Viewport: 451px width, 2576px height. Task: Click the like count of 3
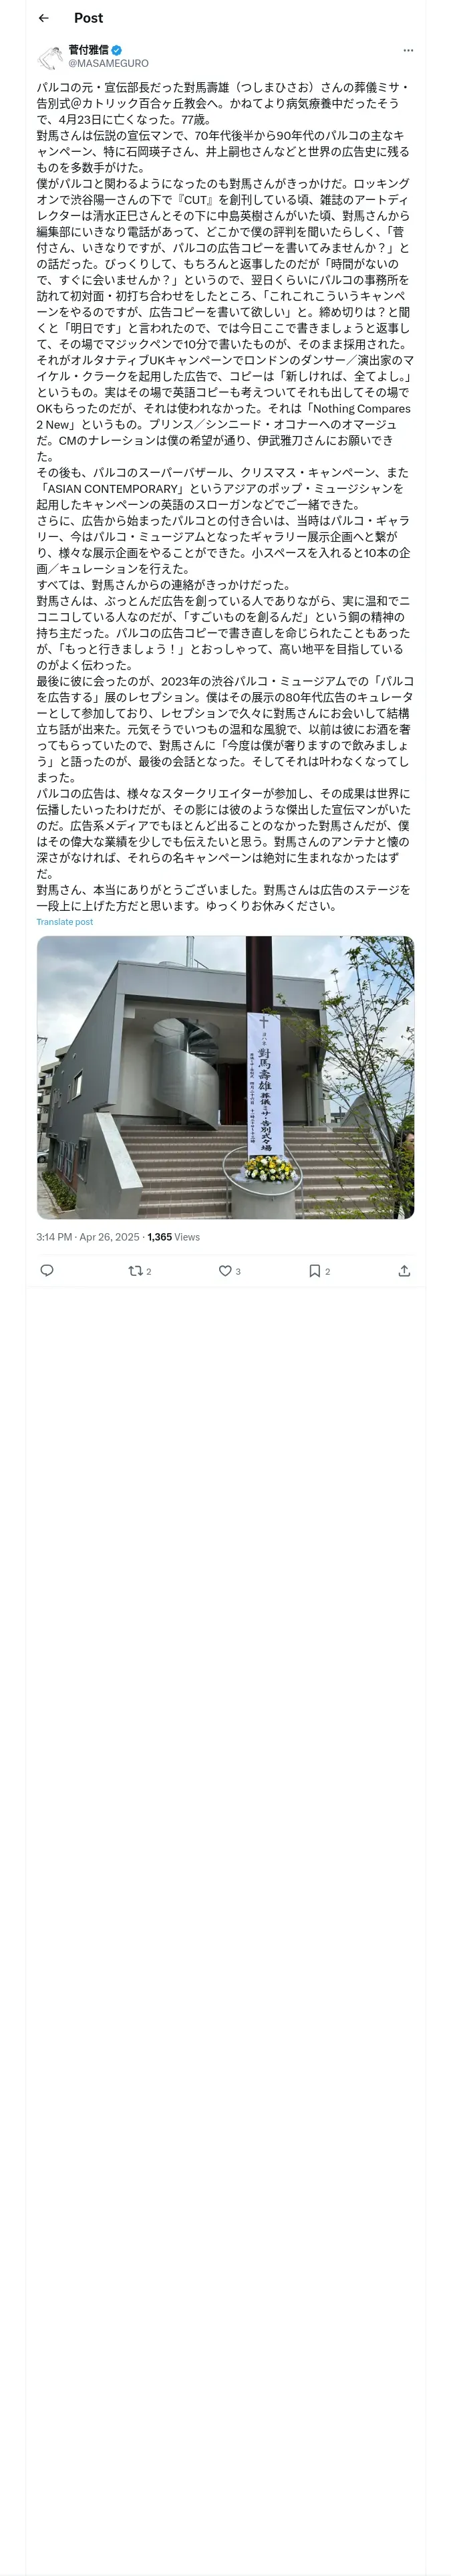(x=238, y=1271)
